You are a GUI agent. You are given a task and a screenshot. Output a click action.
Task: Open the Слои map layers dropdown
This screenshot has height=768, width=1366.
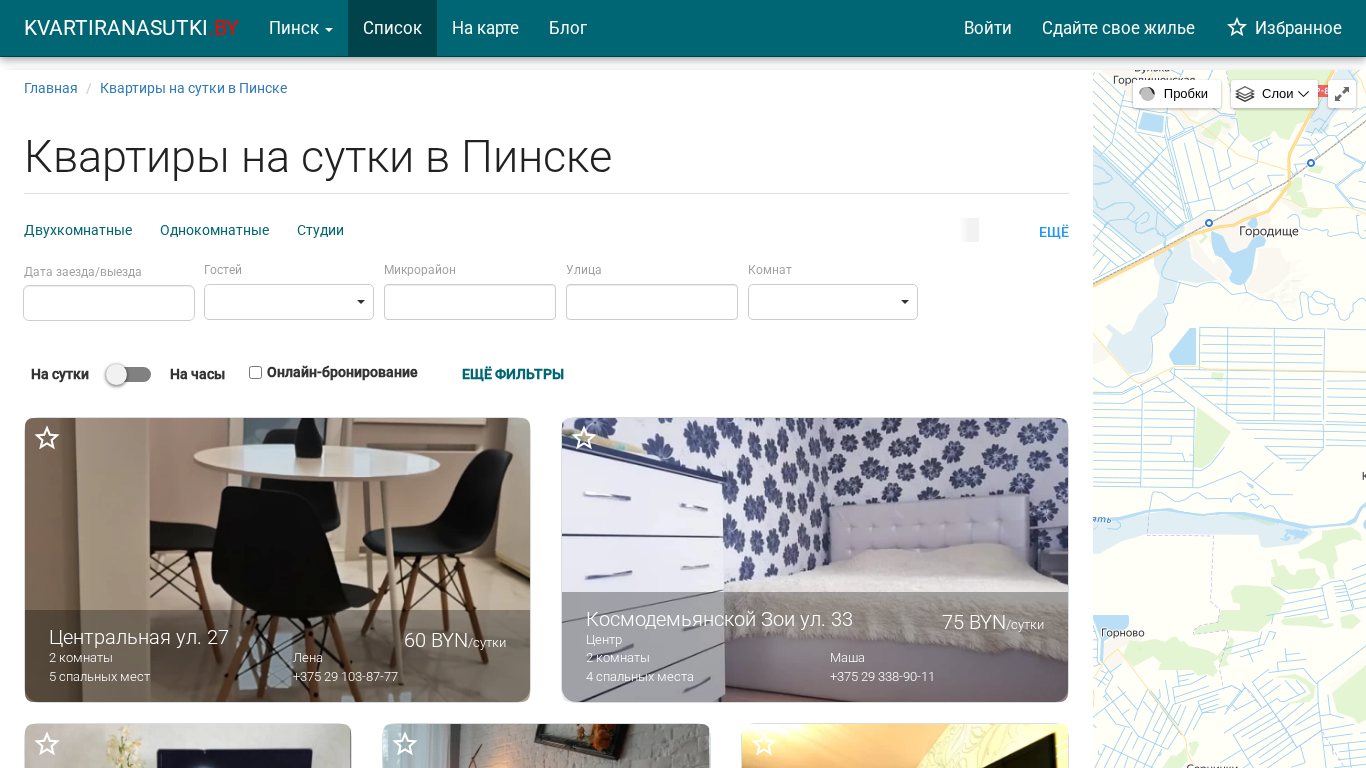click(1273, 94)
